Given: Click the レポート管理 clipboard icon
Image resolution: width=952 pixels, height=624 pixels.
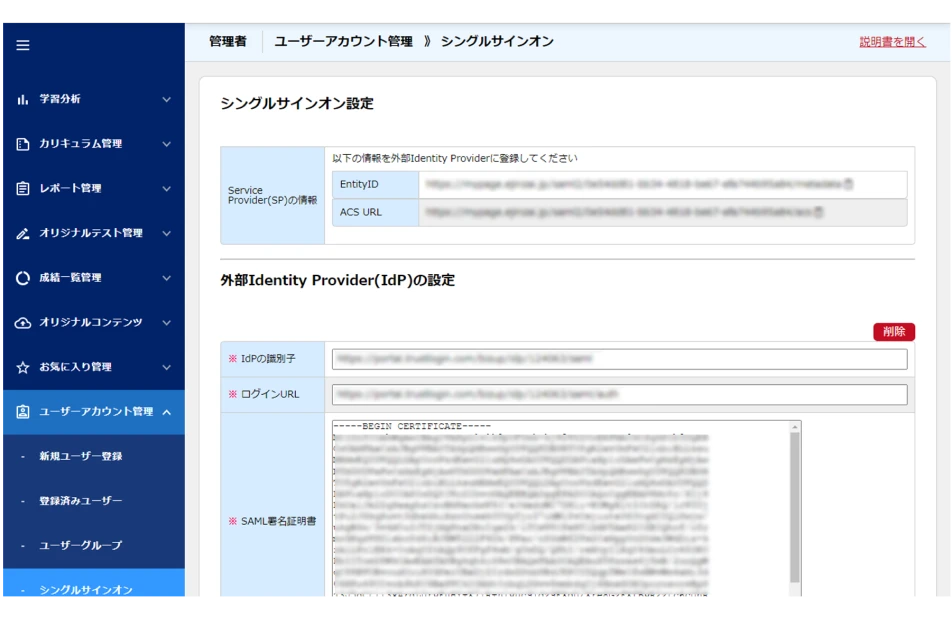Looking at the screenshot, I should pyautogui.click(x=23, y=189).
